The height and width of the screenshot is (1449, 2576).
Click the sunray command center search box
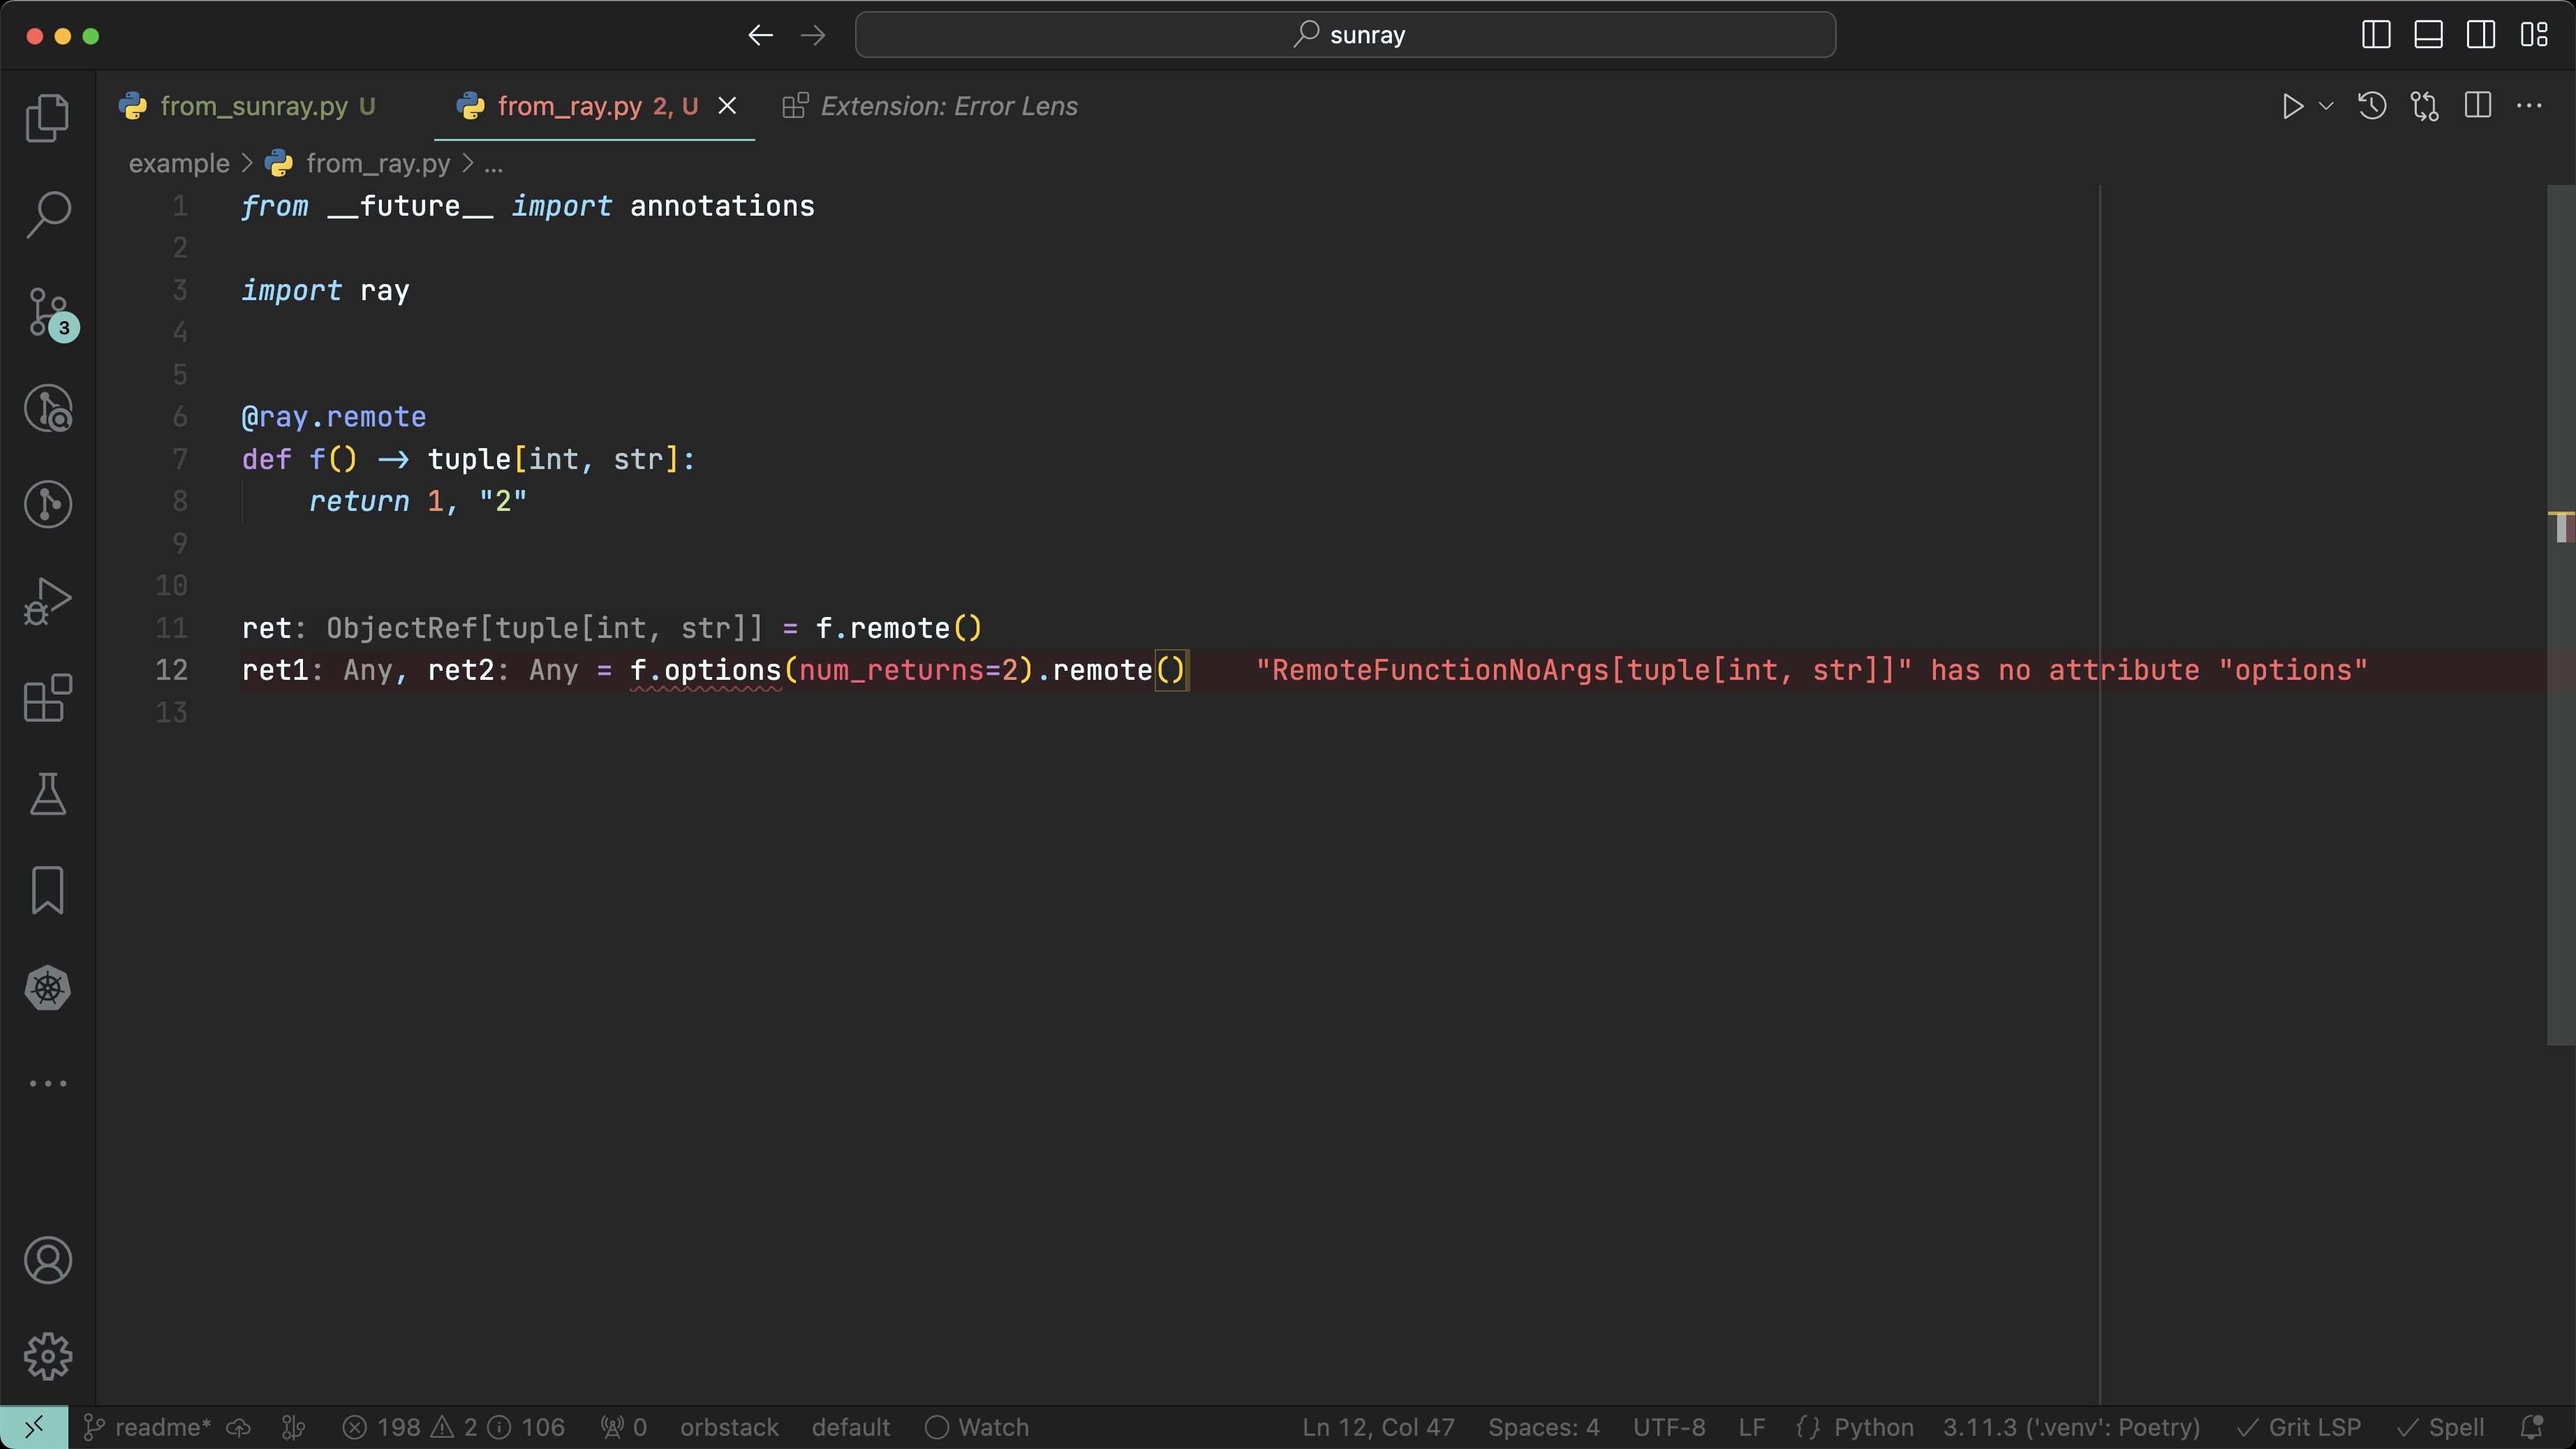1345,35
